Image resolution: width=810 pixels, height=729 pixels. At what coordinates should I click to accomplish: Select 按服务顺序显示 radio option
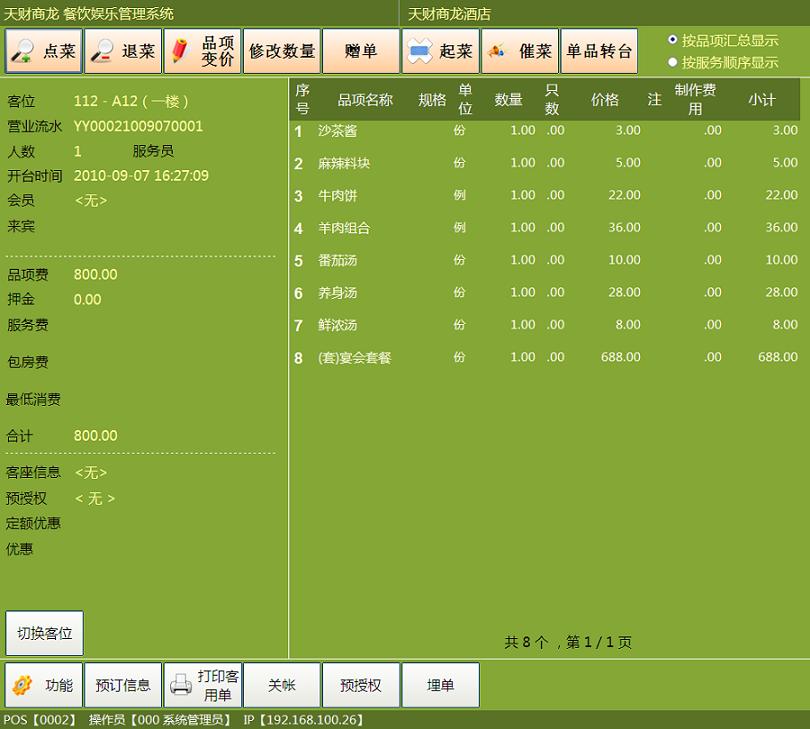[x=673, y=62]
